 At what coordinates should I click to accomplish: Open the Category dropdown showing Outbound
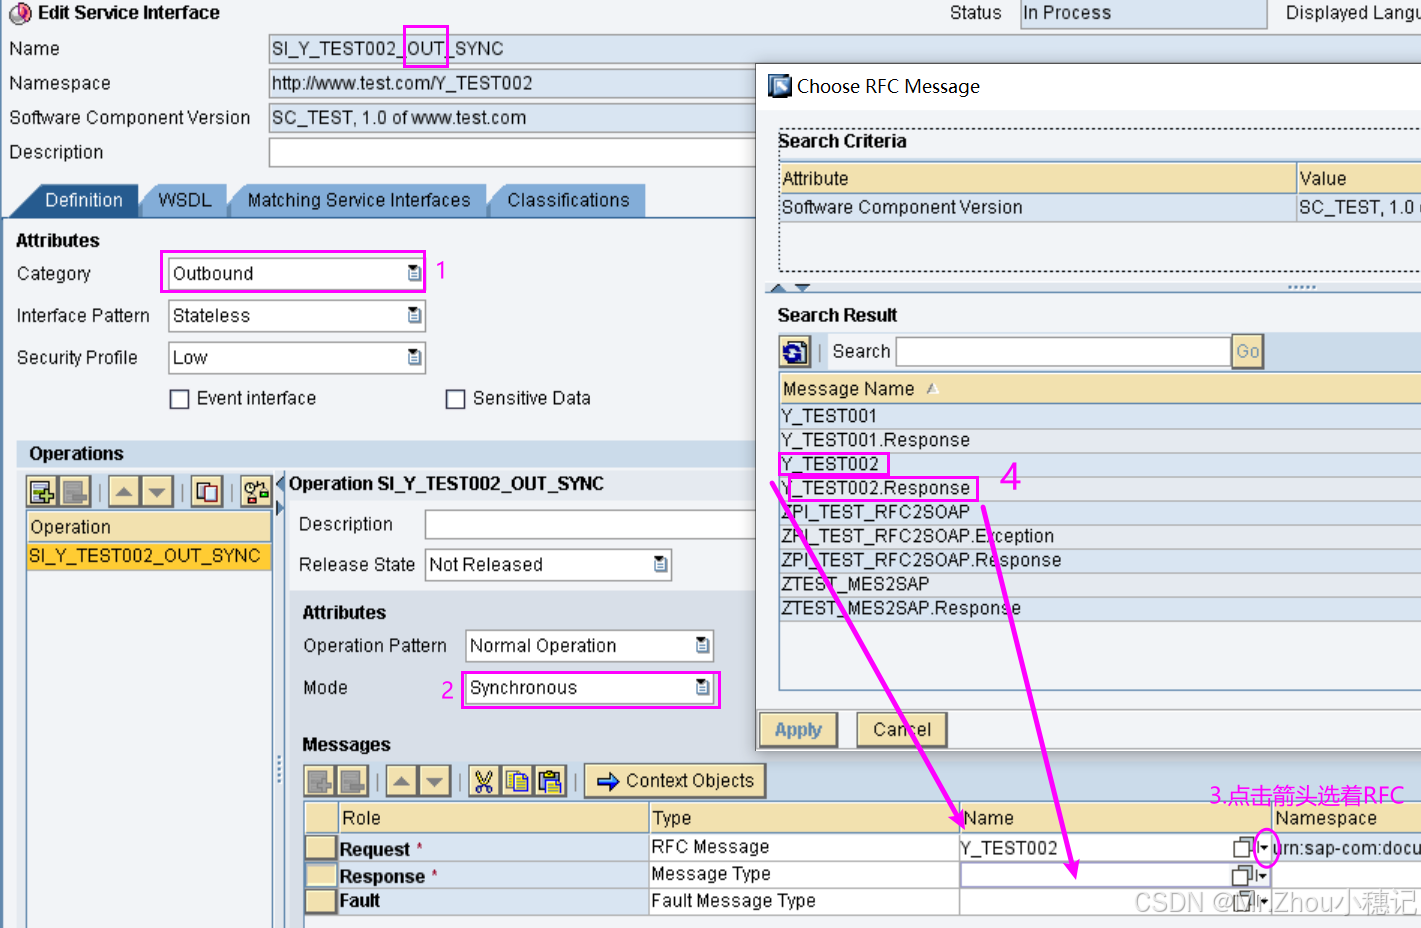(x=411, y=272)
